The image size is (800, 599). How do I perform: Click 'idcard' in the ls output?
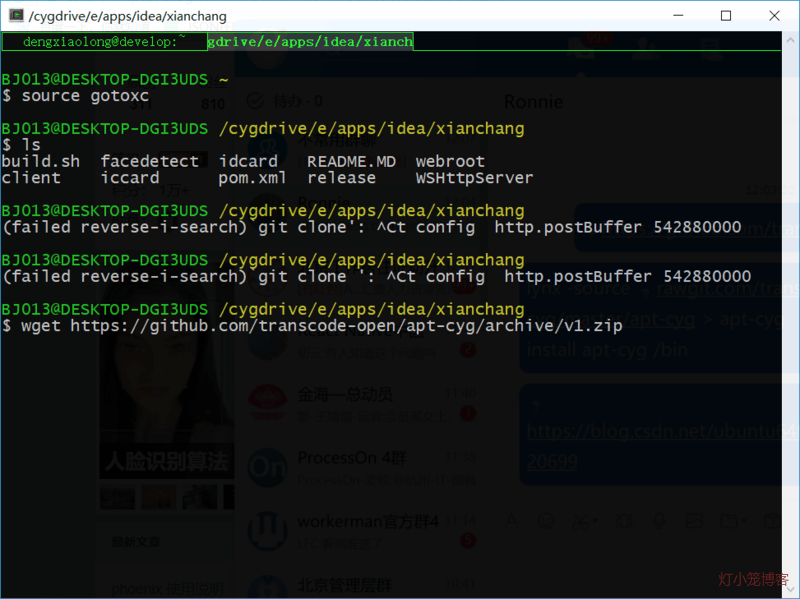248,161
